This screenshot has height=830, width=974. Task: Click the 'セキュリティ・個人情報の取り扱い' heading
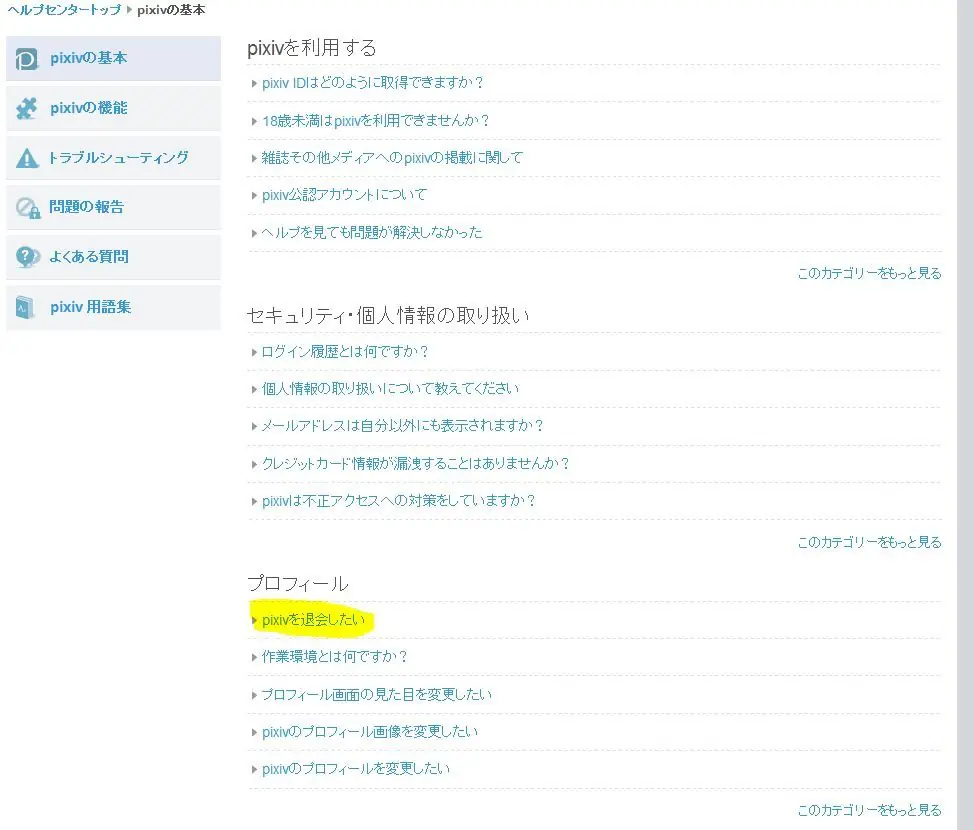click(x=388, y=316)
